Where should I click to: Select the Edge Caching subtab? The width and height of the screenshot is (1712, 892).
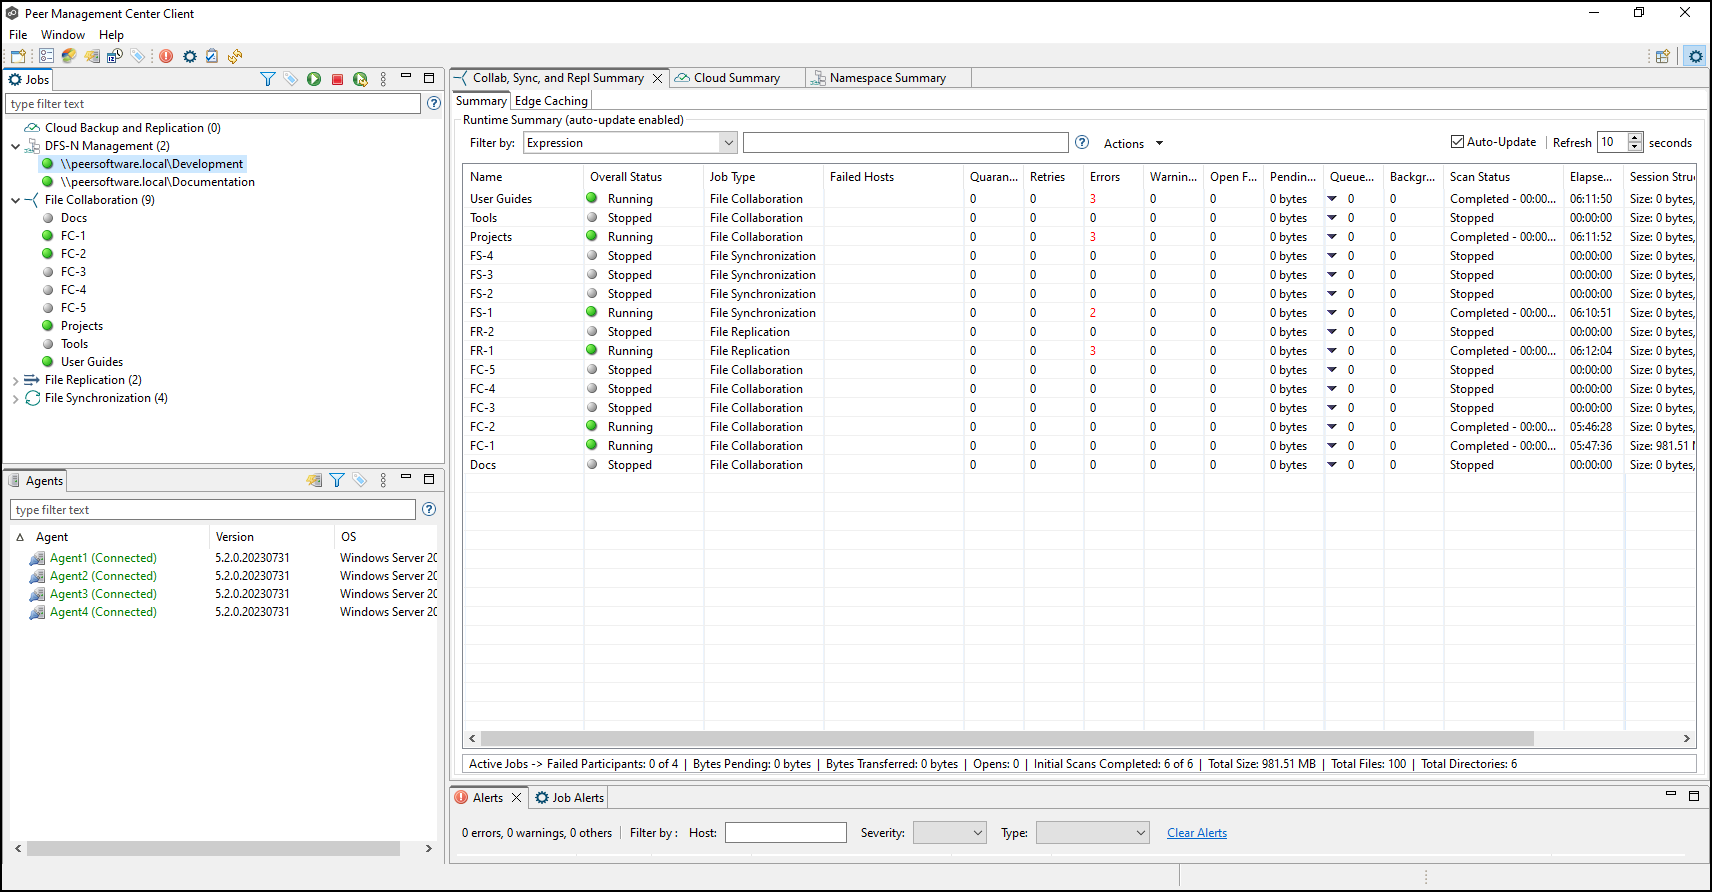pyautogui.click(x=551, y=101)
